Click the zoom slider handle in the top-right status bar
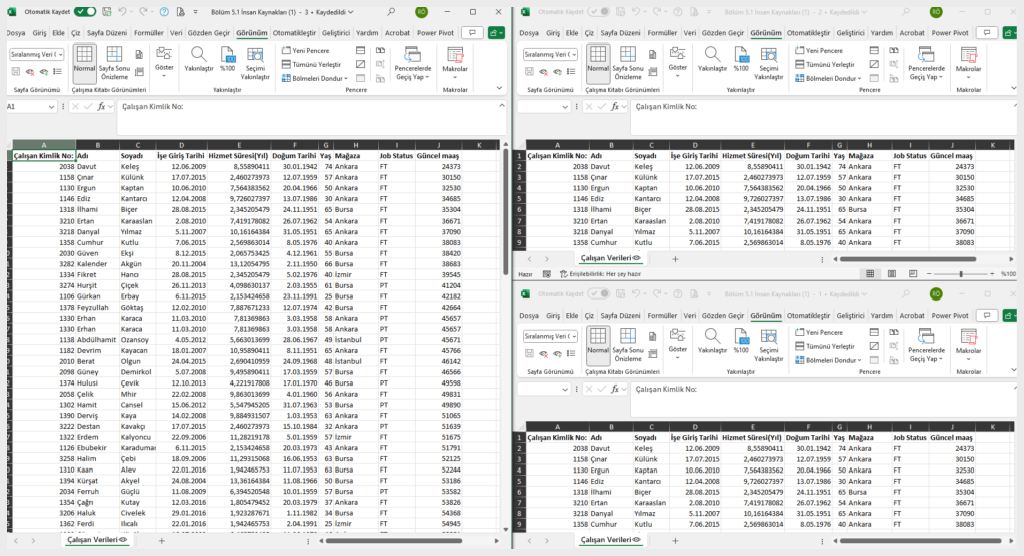Image resolution: width=1024 pixels, height=556 pixels. tap(961, 274)
